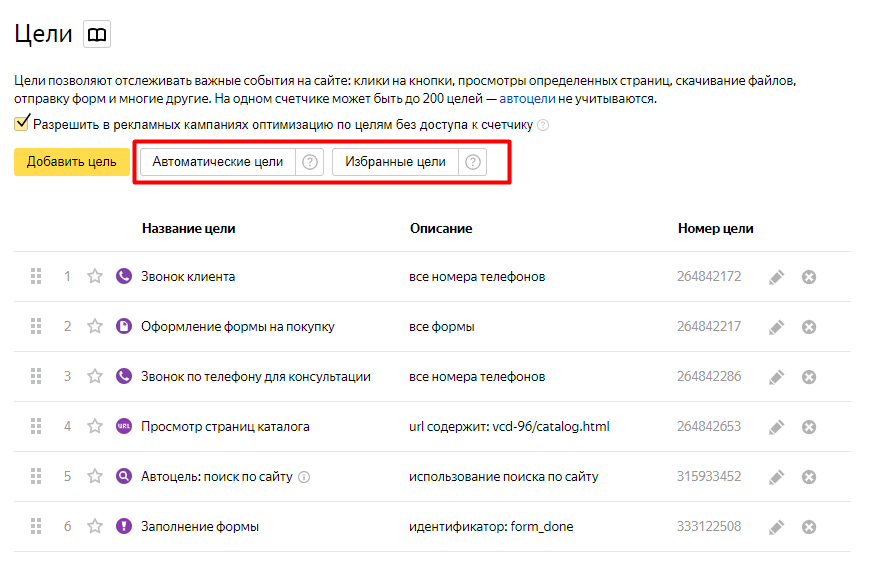Delete the Звонок клиента goal
This screenshot has width=883, height=568.
tap(809, 277)
